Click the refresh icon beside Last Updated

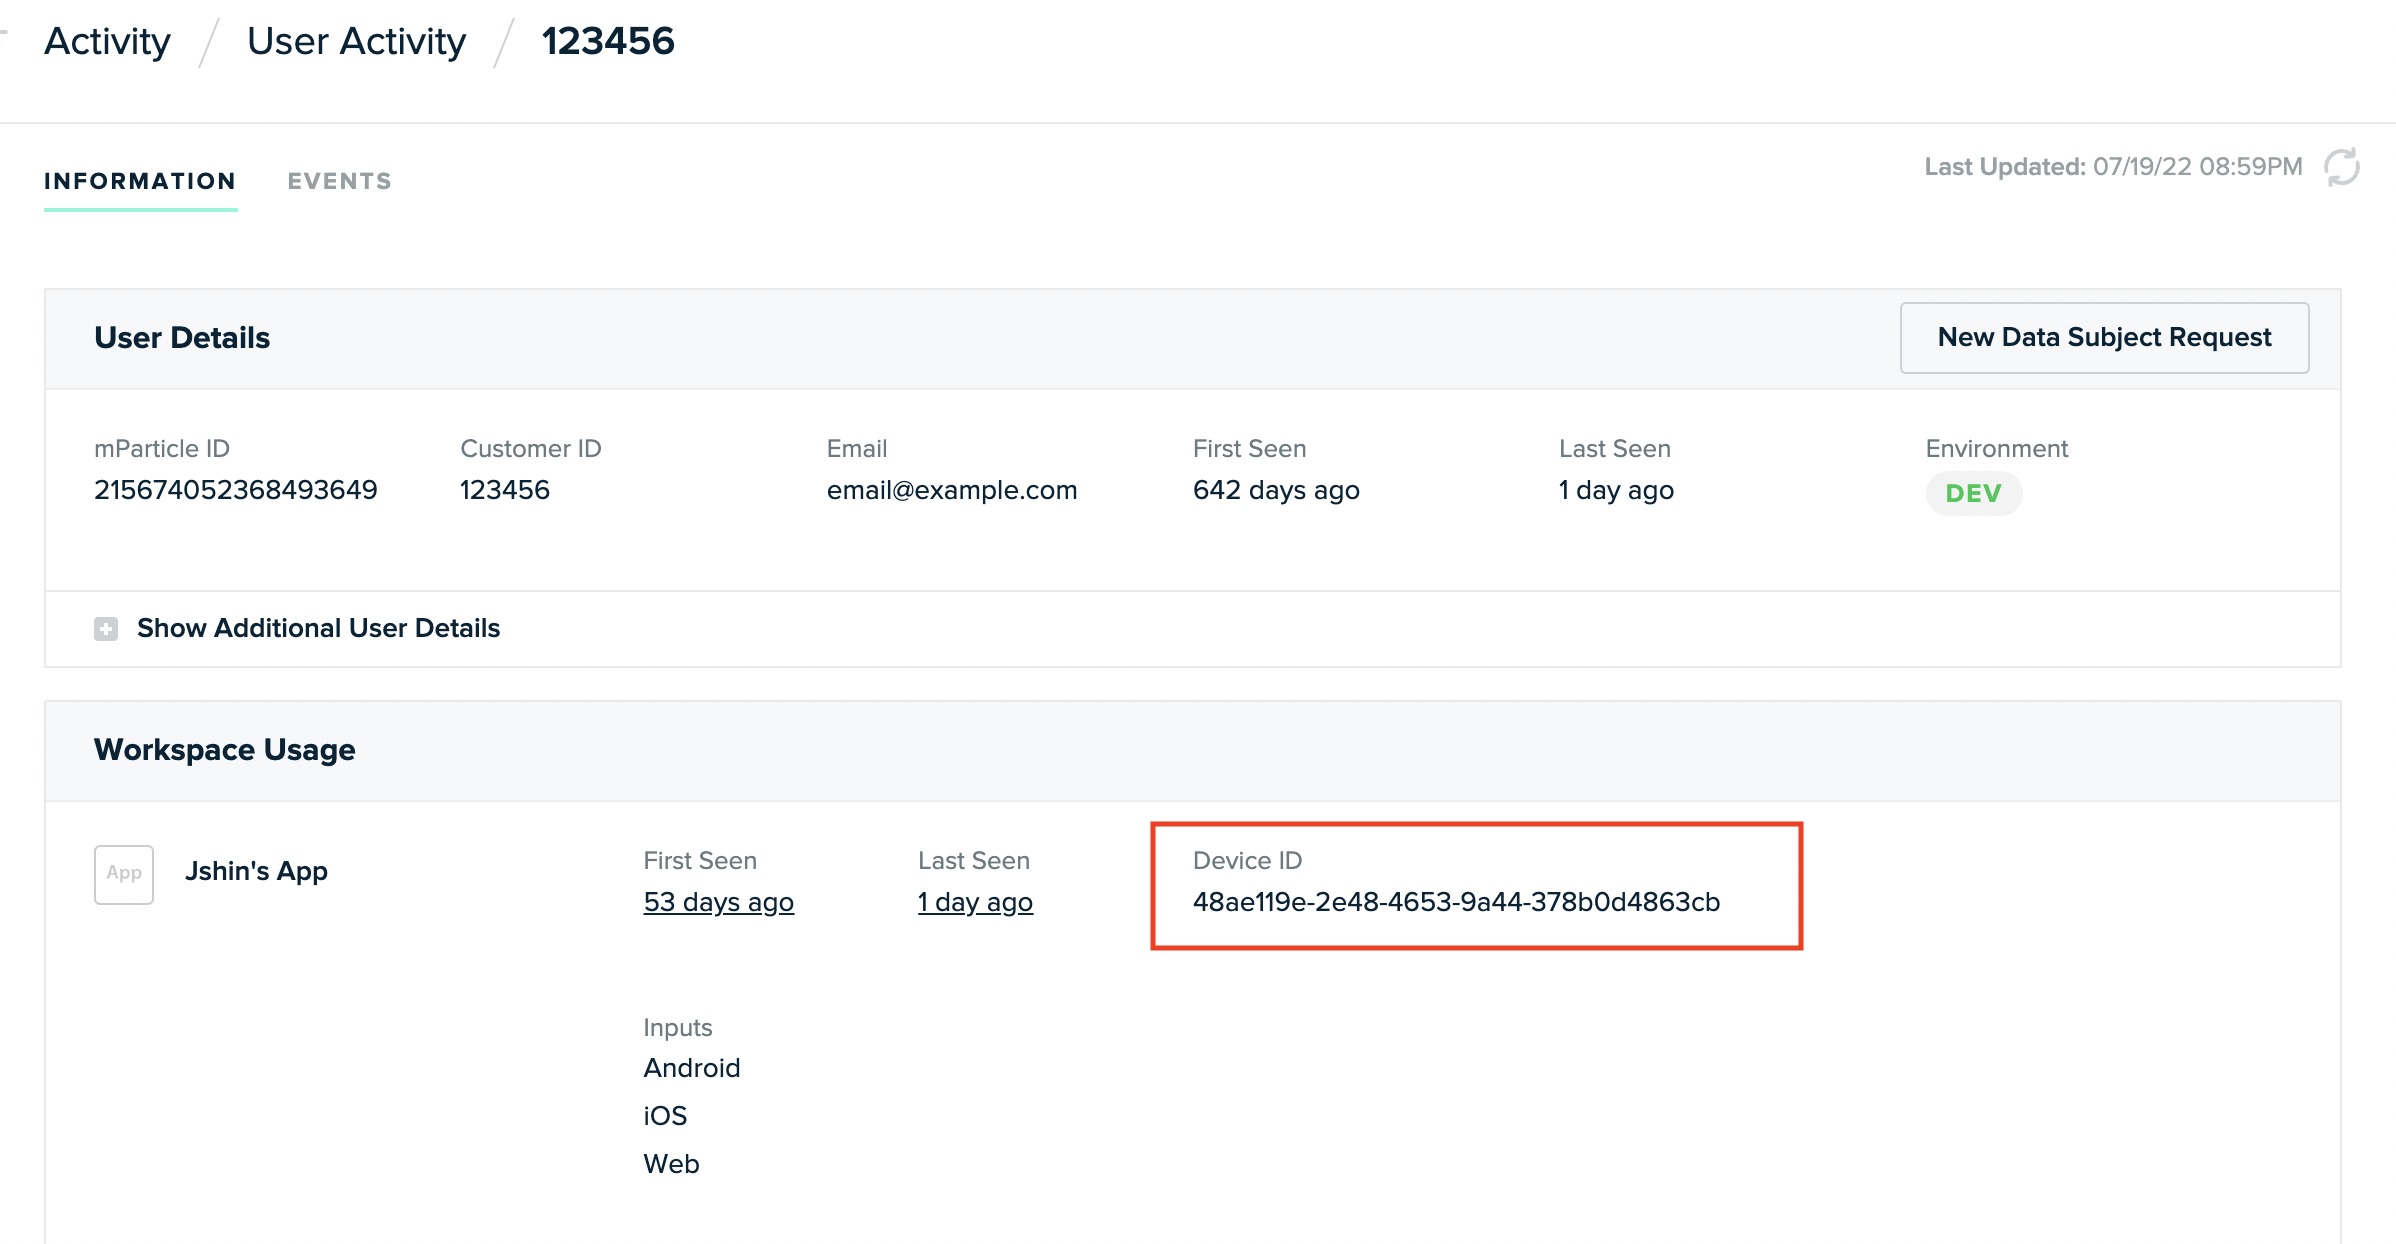point(2341,167)
